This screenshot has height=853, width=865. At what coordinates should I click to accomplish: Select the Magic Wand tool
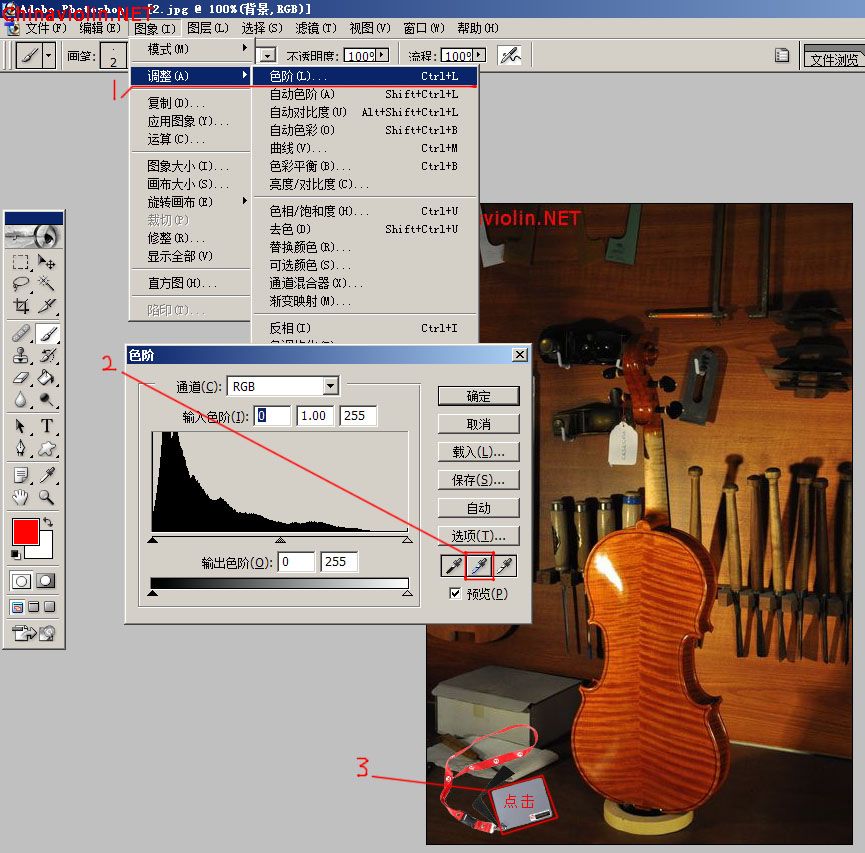tap(47, 284)
